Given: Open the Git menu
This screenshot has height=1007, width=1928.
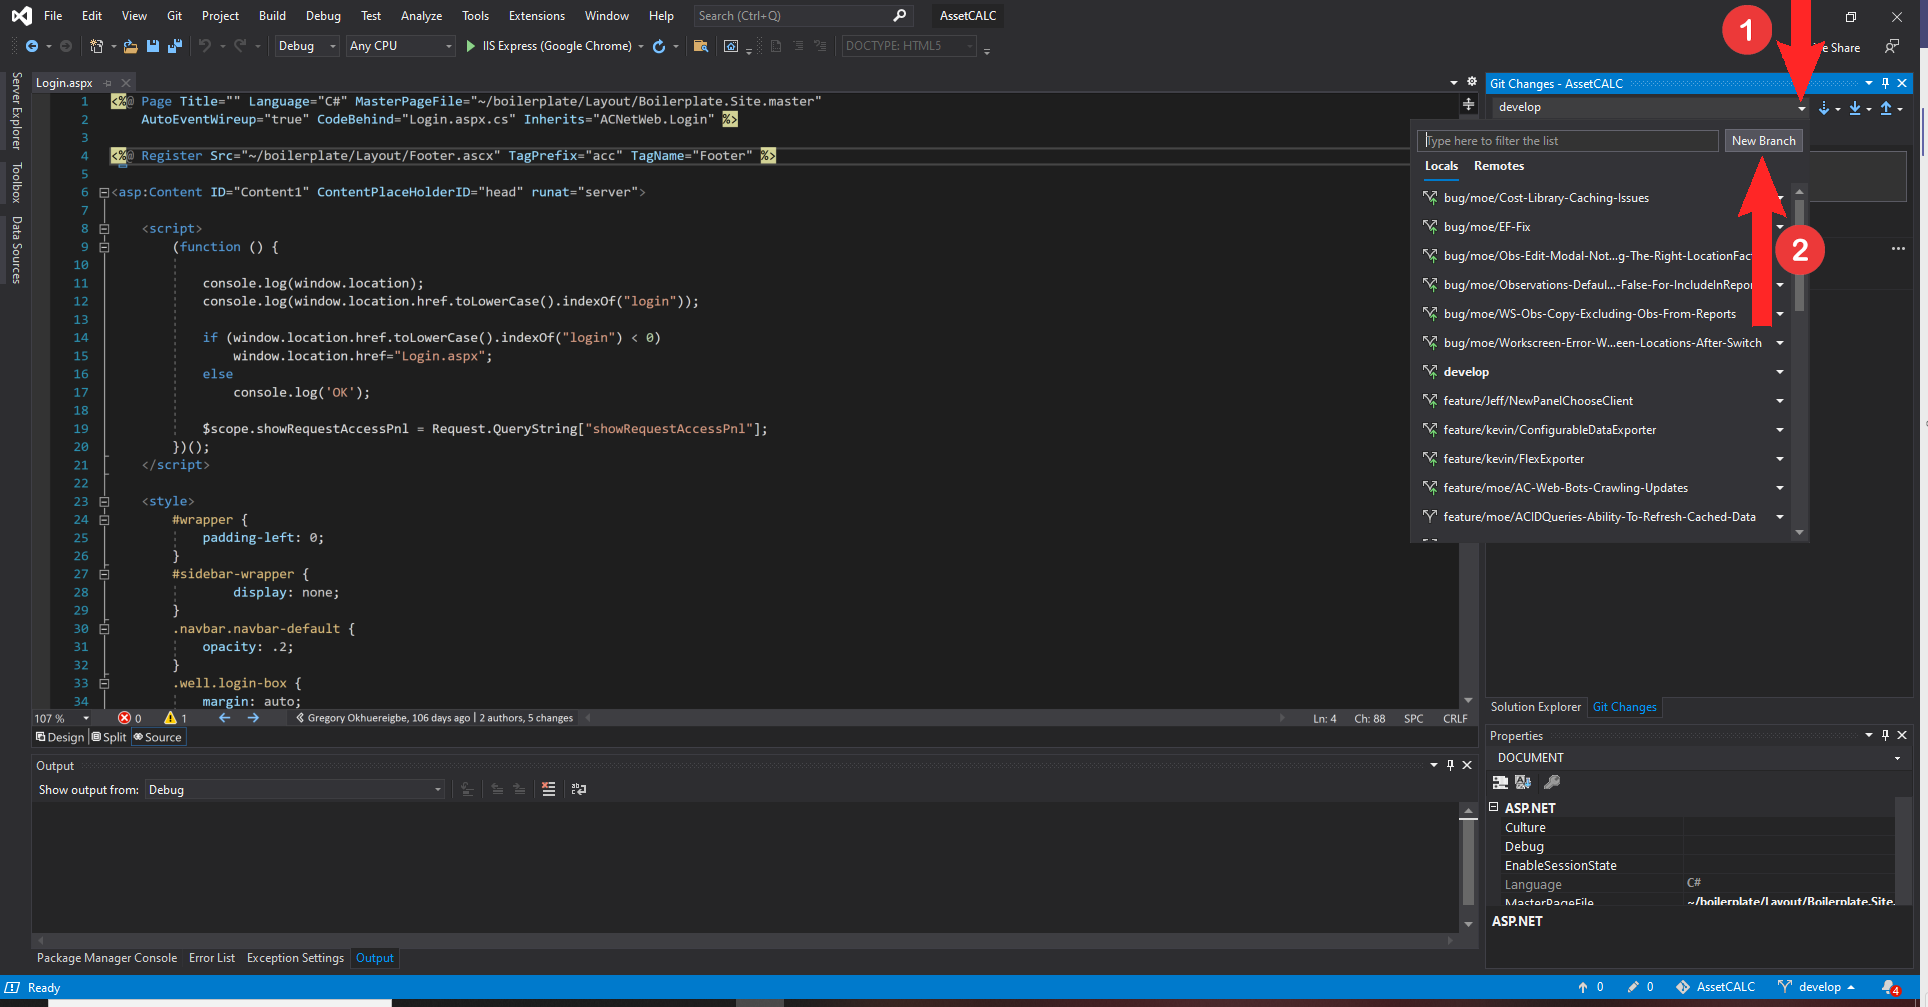Looking at the screenshot, I should [174, 16].
